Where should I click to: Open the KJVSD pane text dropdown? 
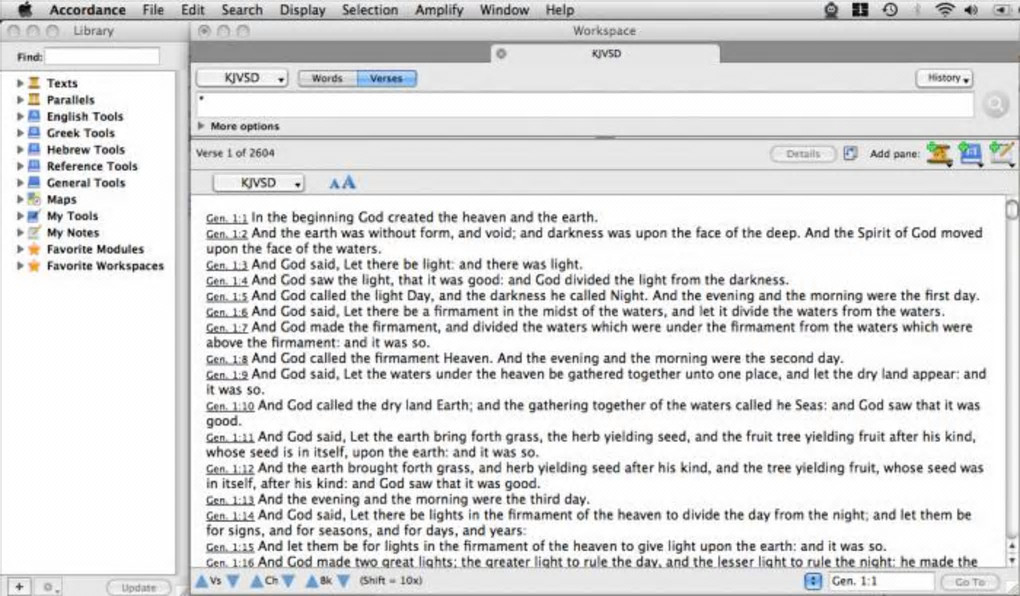tap(258, 183)
